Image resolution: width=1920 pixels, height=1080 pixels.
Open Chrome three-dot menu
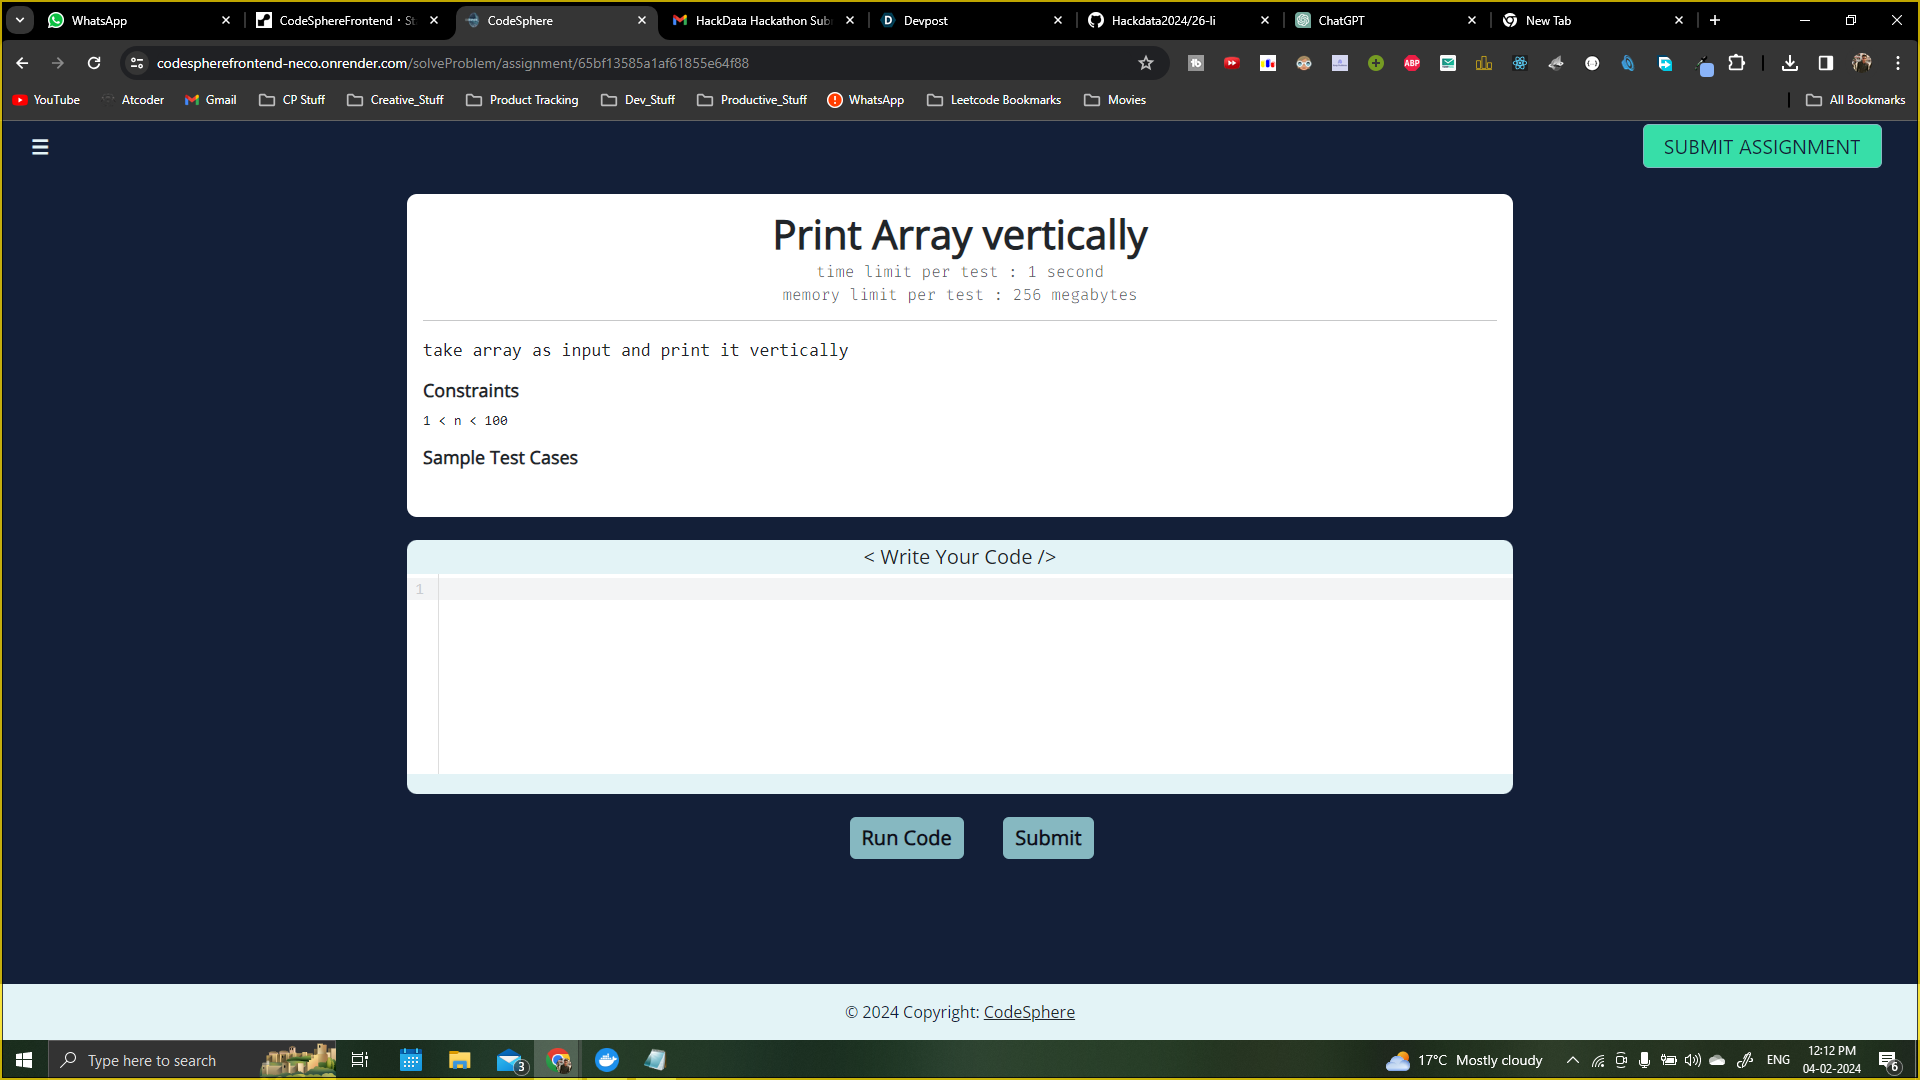(1898, 63)
